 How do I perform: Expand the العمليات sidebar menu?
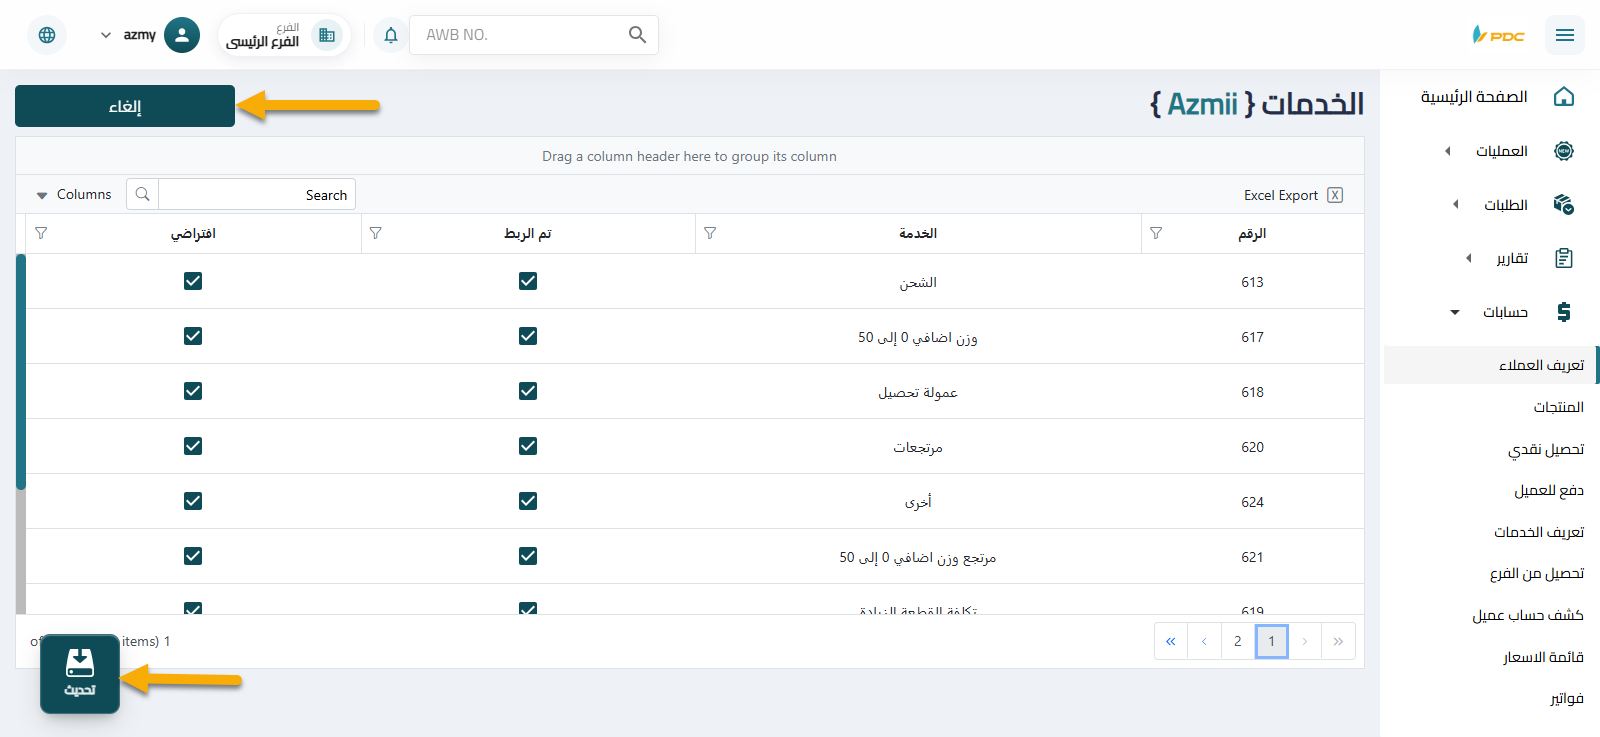[x=1501, y=151]
